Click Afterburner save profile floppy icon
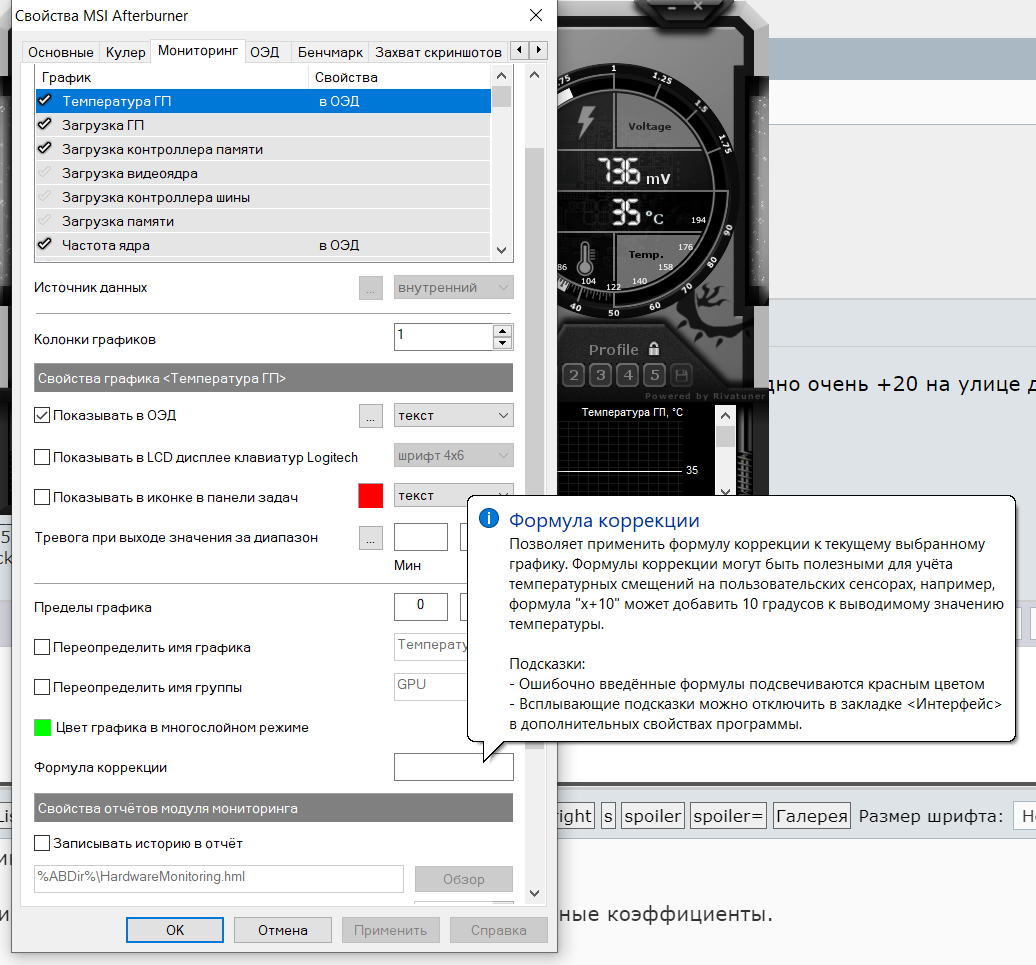The image size is (1036, 965). click(682, 375)
